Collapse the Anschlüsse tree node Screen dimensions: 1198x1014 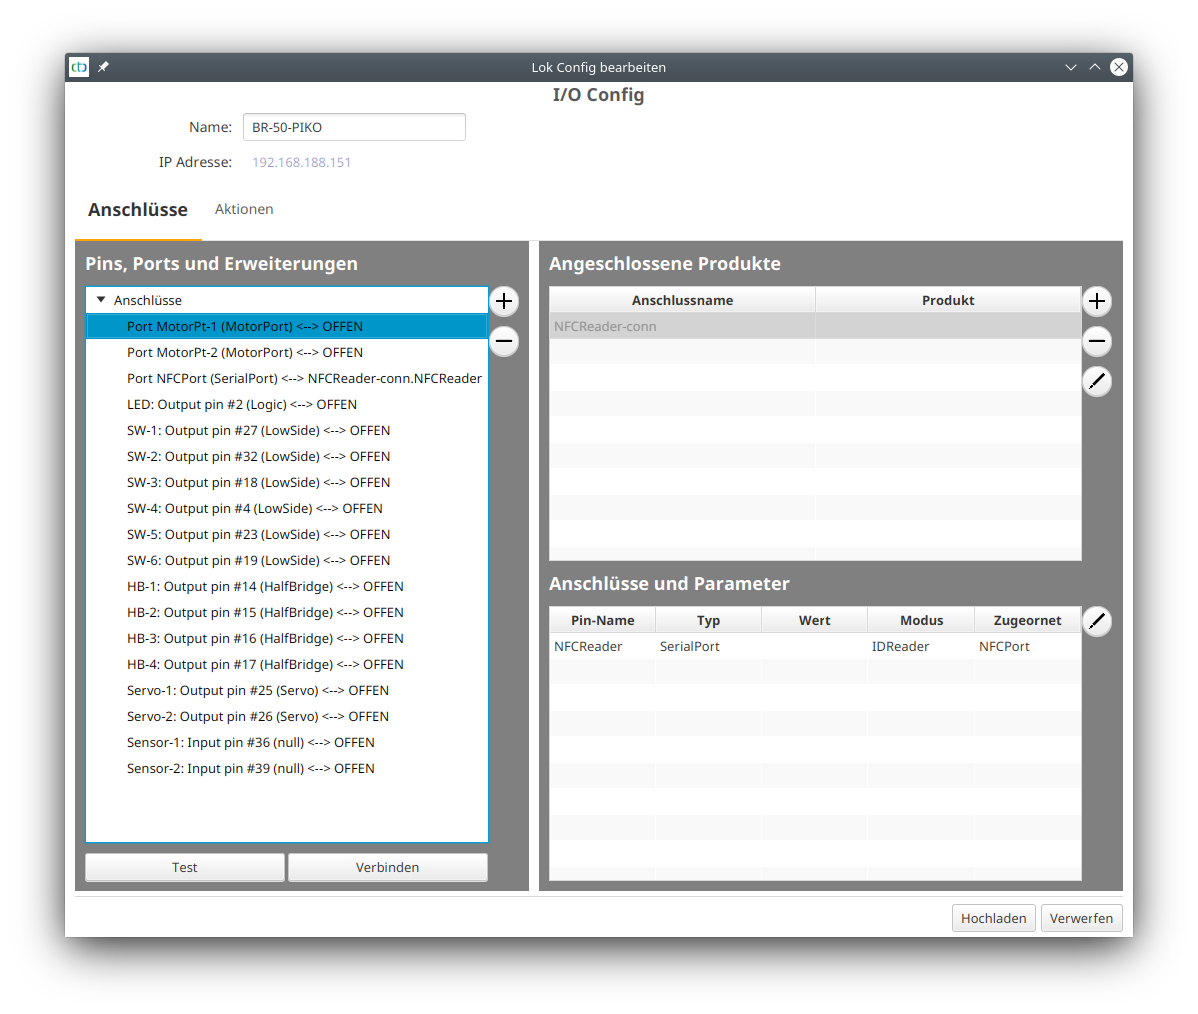coord(101,300)
